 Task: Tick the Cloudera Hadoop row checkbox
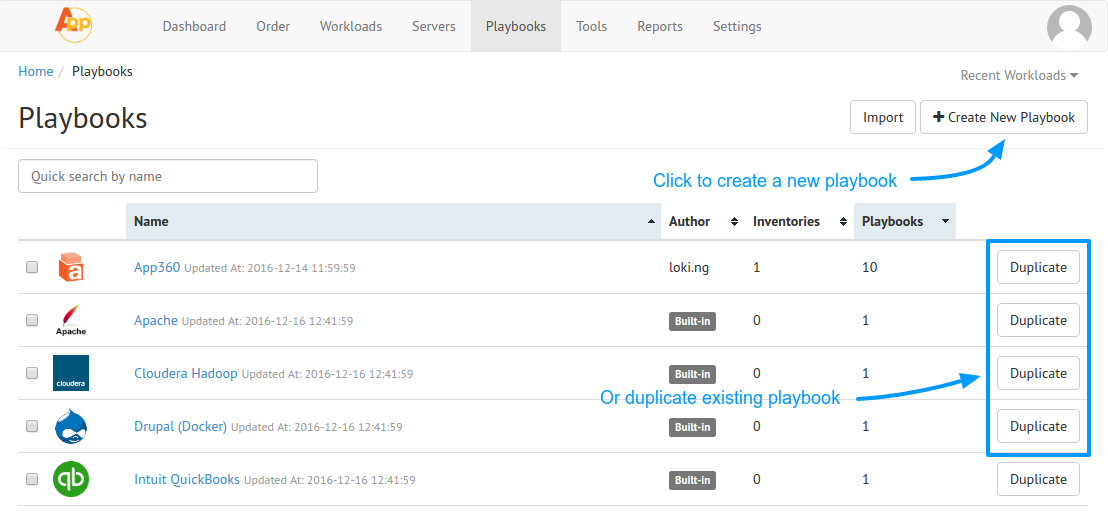32,373
